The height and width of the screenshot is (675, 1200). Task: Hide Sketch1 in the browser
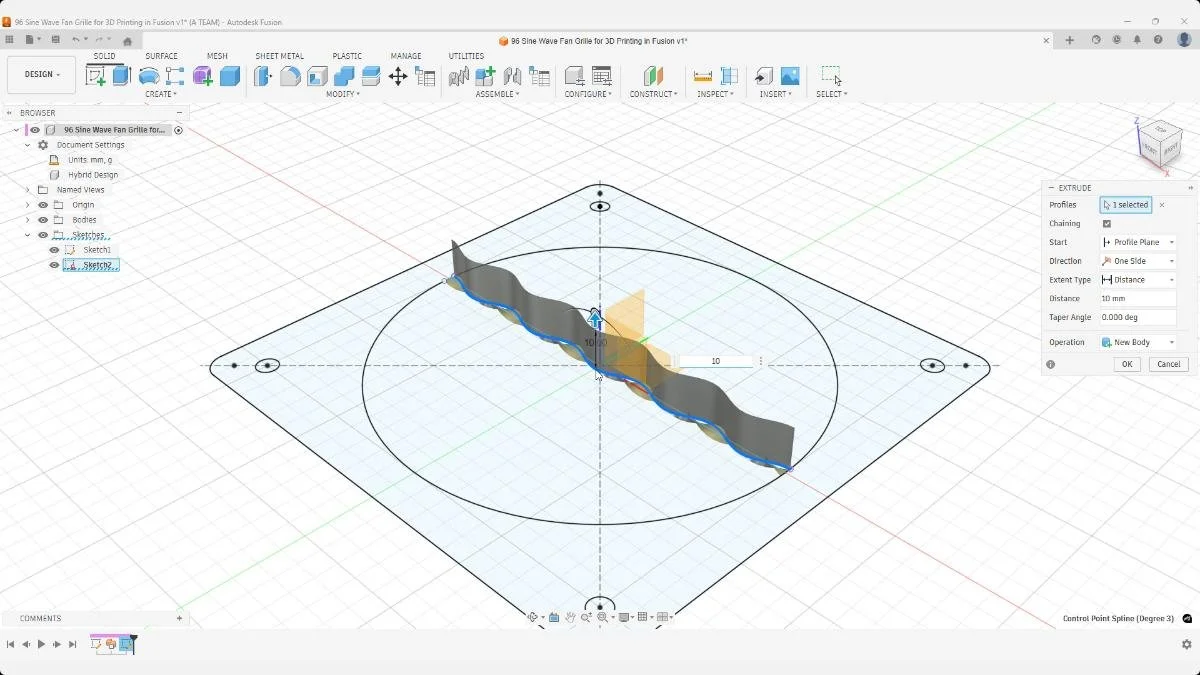54,250
